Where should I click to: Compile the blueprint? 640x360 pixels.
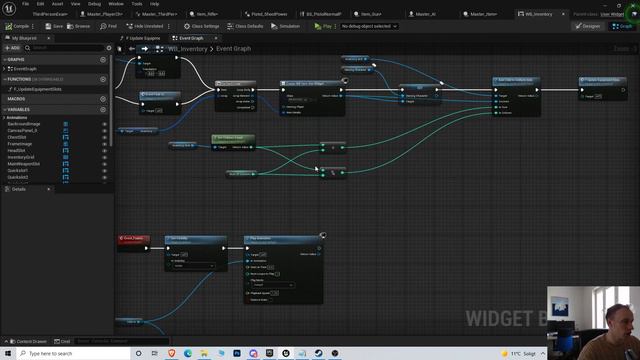(x=17, y=26)
